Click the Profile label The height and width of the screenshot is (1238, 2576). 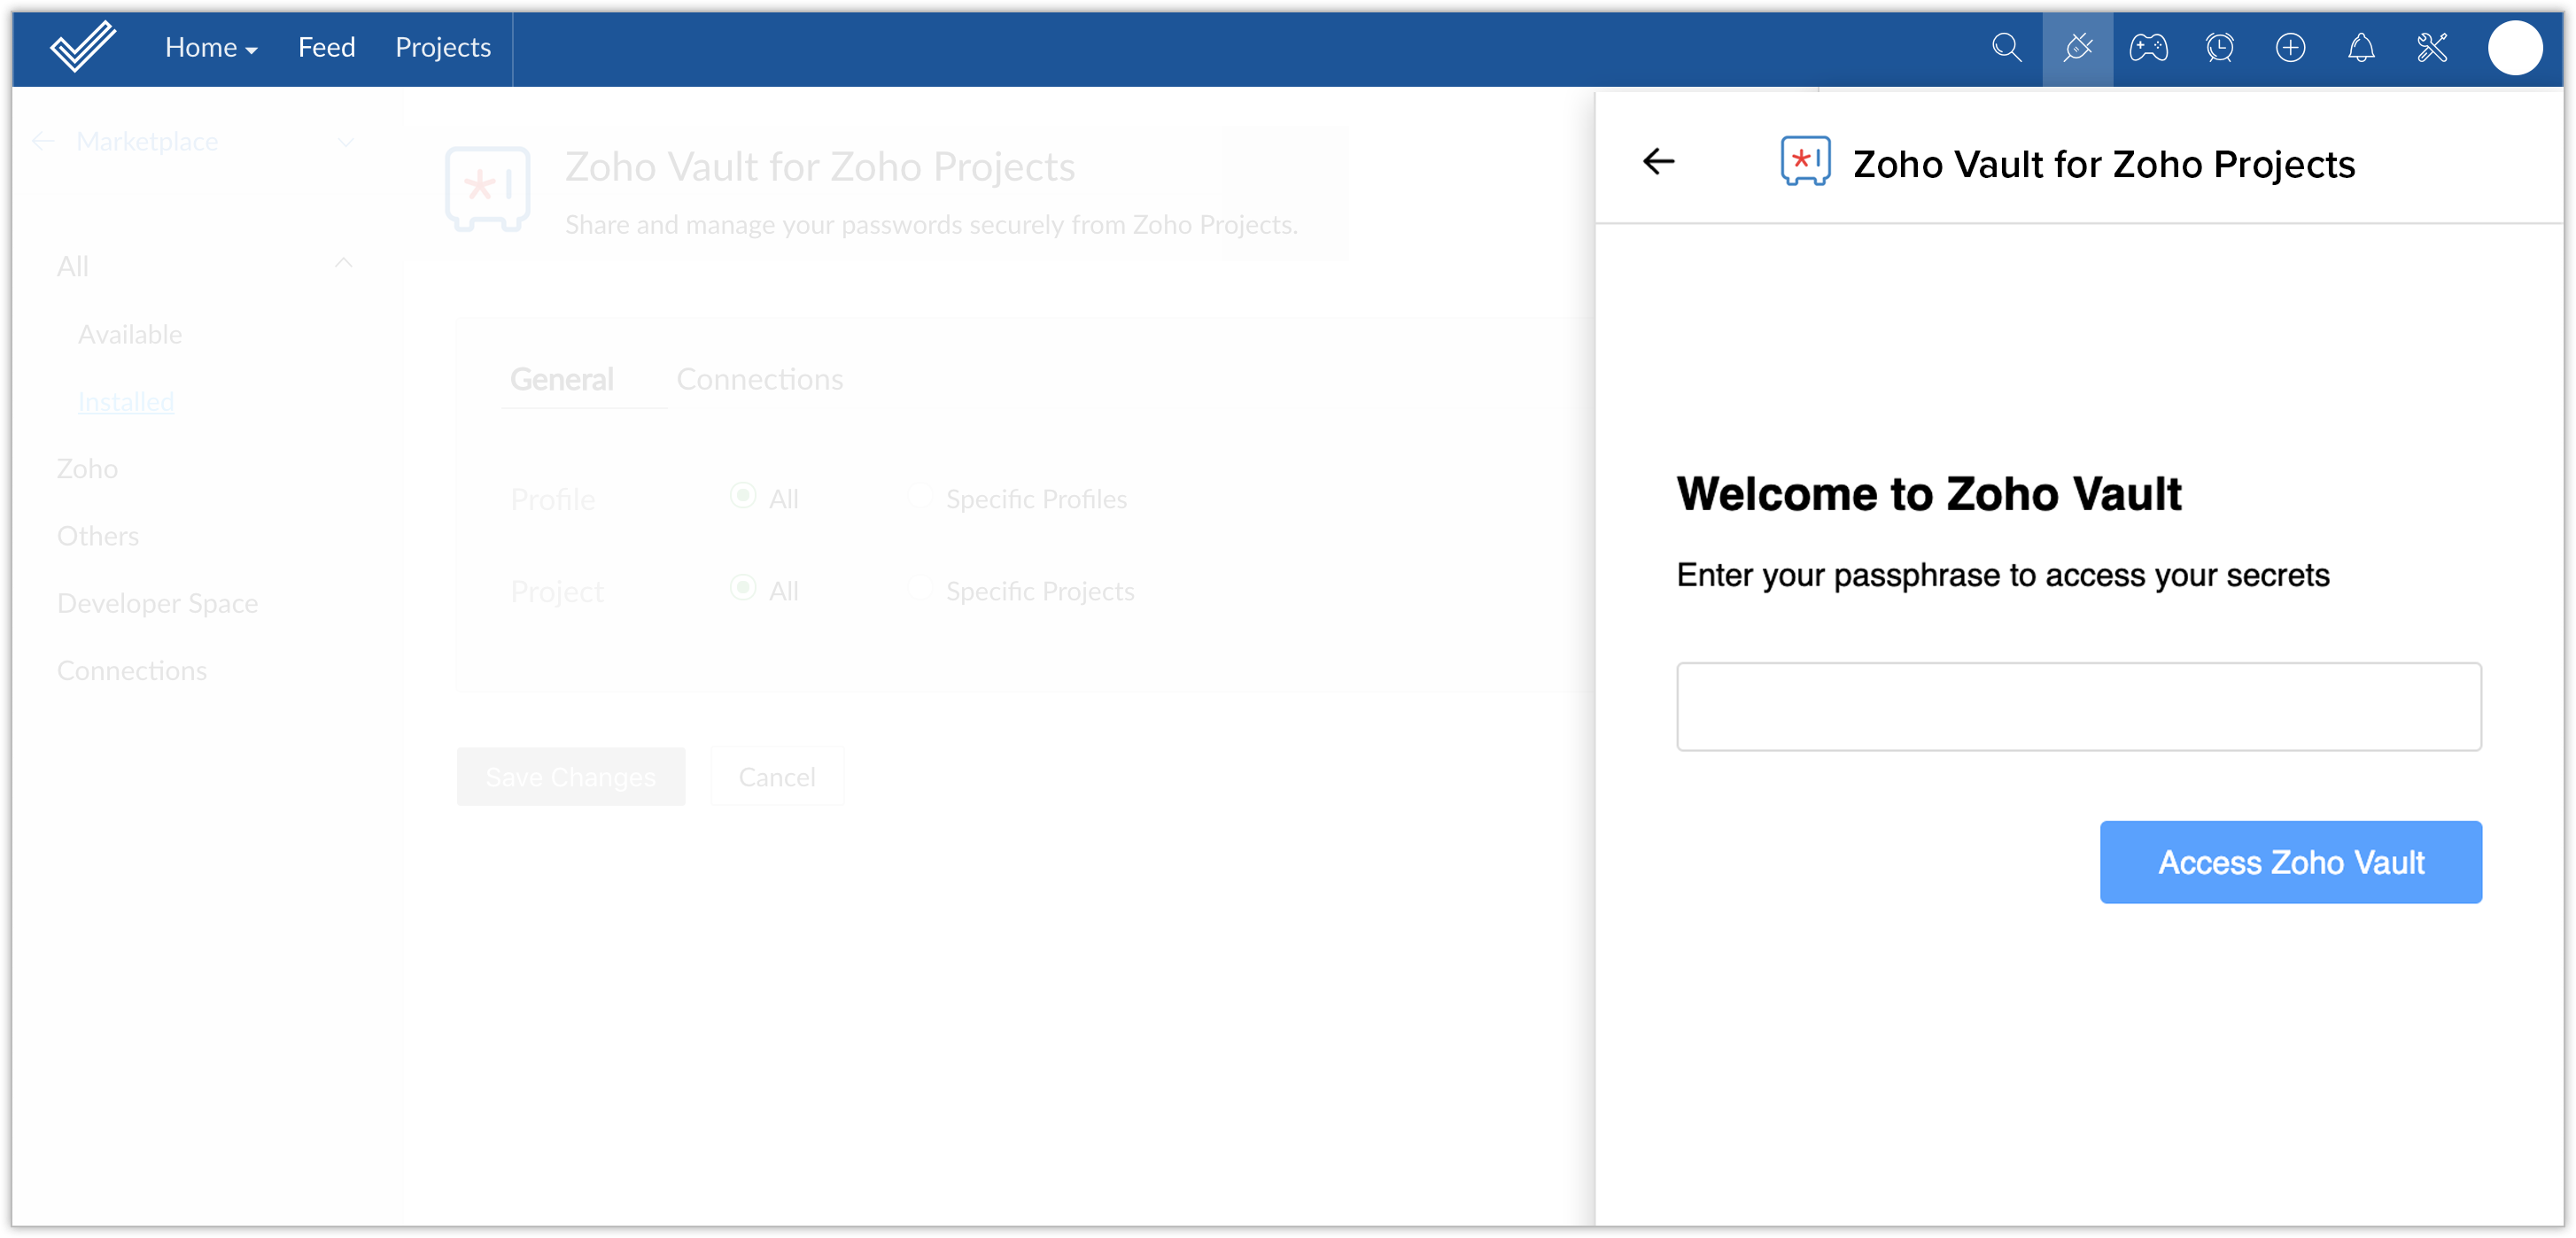point(552,499)
